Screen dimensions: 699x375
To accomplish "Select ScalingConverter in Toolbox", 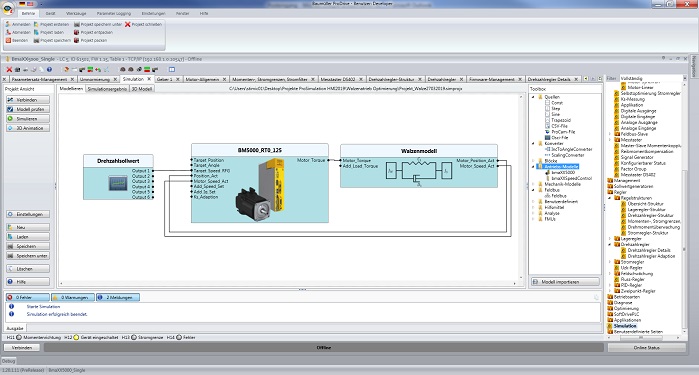I will click(564, 155).
